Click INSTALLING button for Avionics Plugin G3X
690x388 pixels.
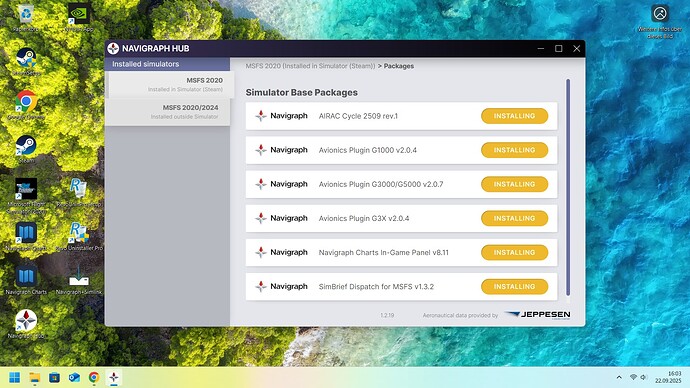514,218
